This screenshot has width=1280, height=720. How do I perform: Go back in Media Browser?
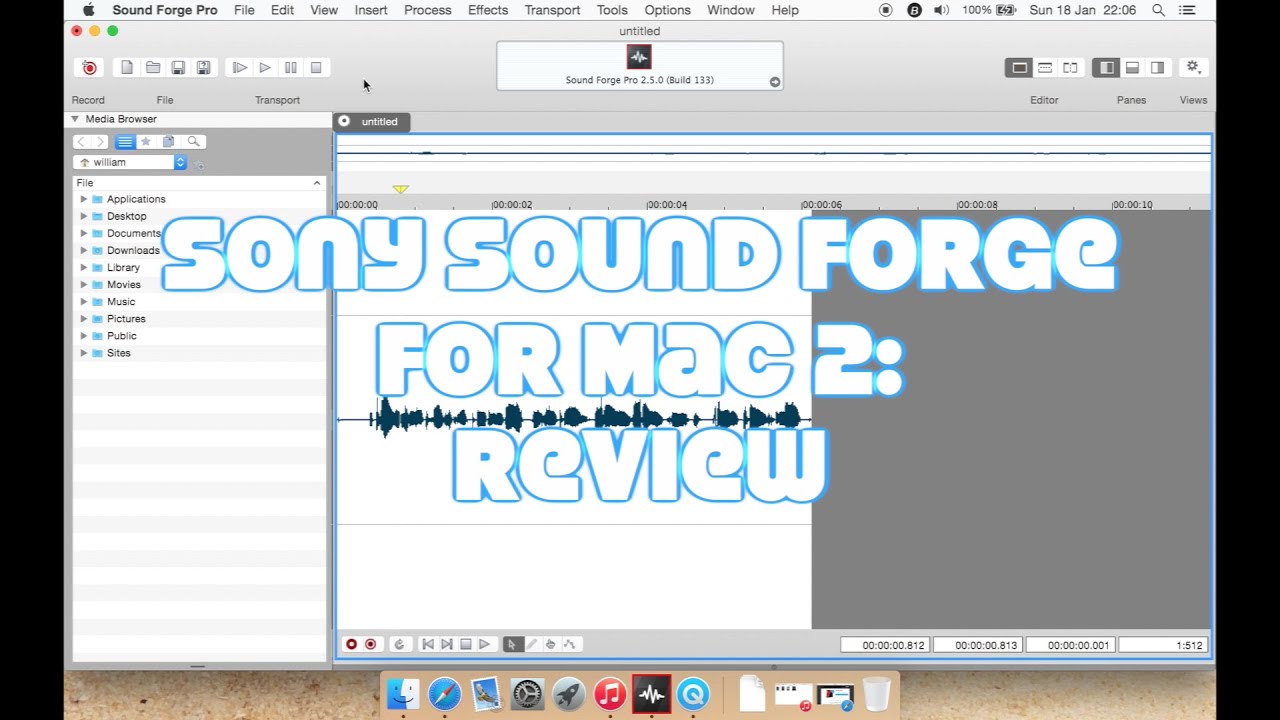[82, 142]
